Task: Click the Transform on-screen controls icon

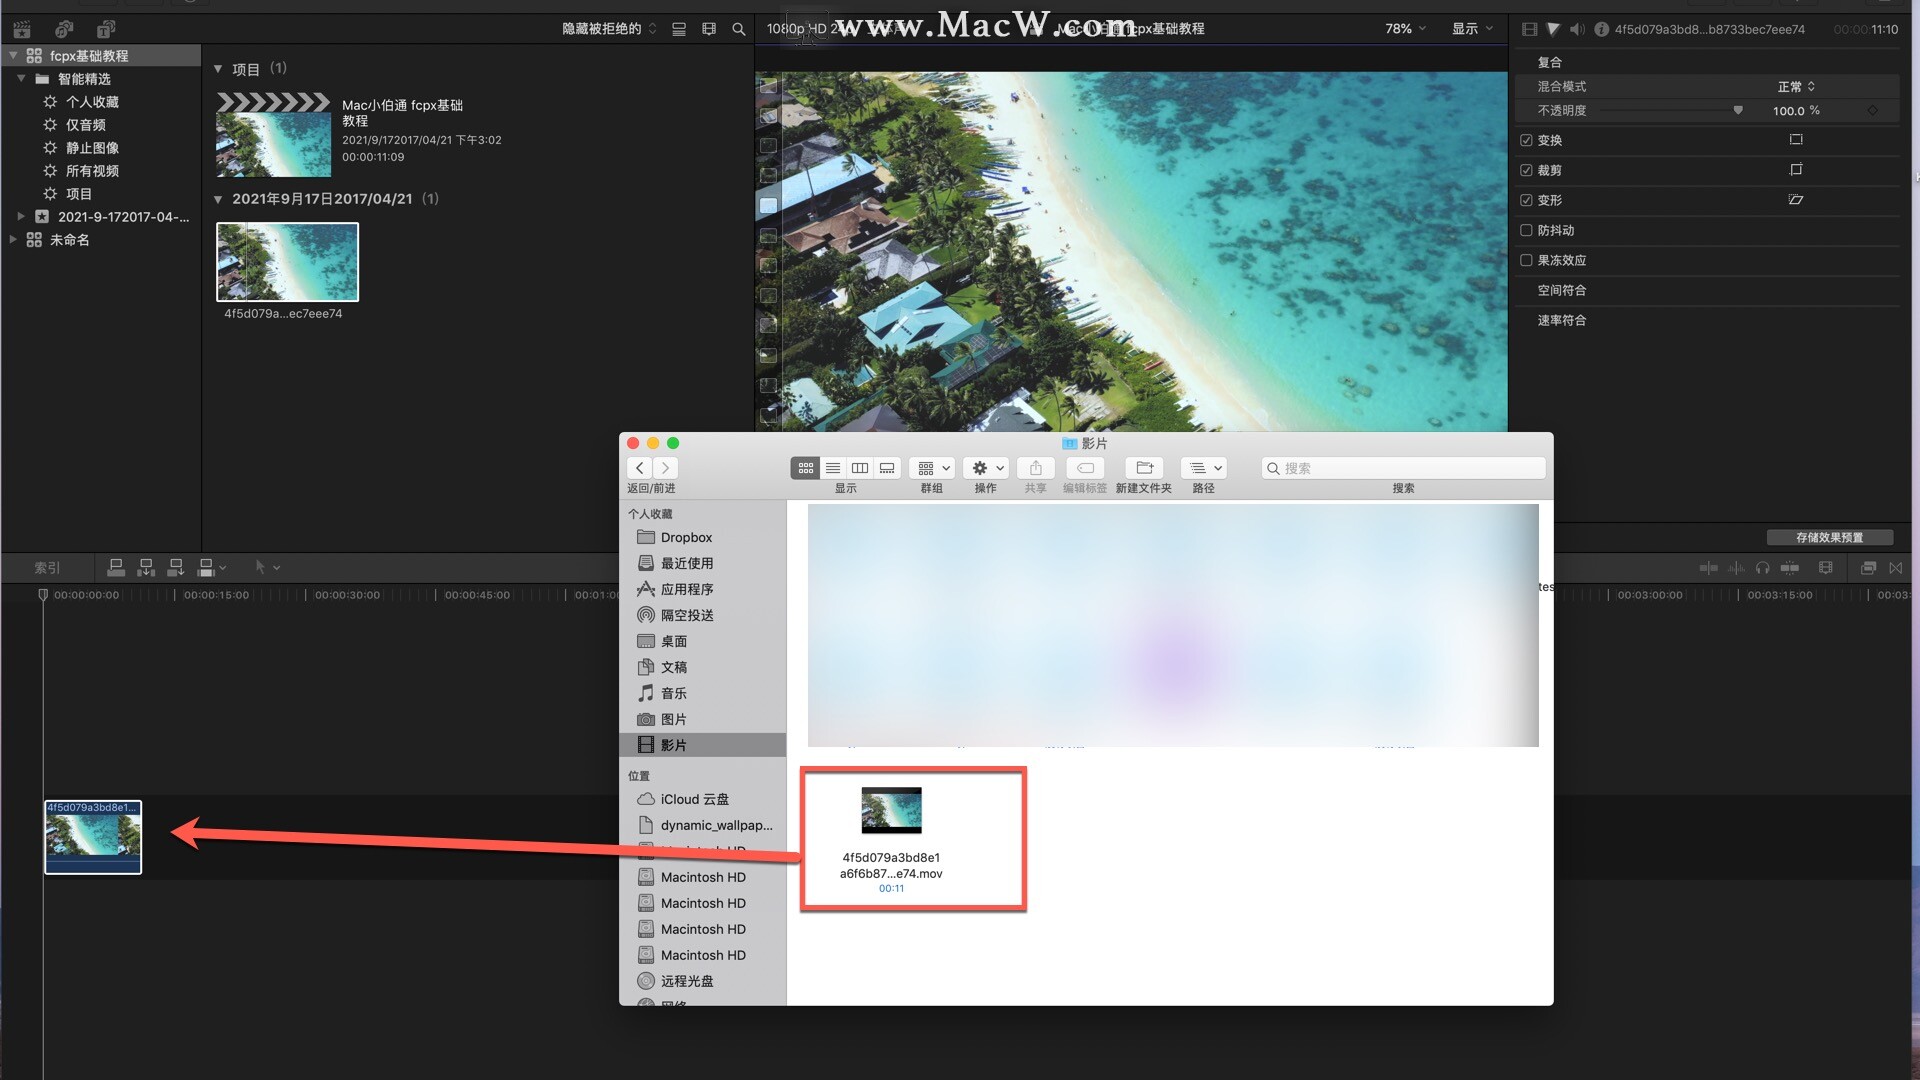Action: [x=1796, y=140]
